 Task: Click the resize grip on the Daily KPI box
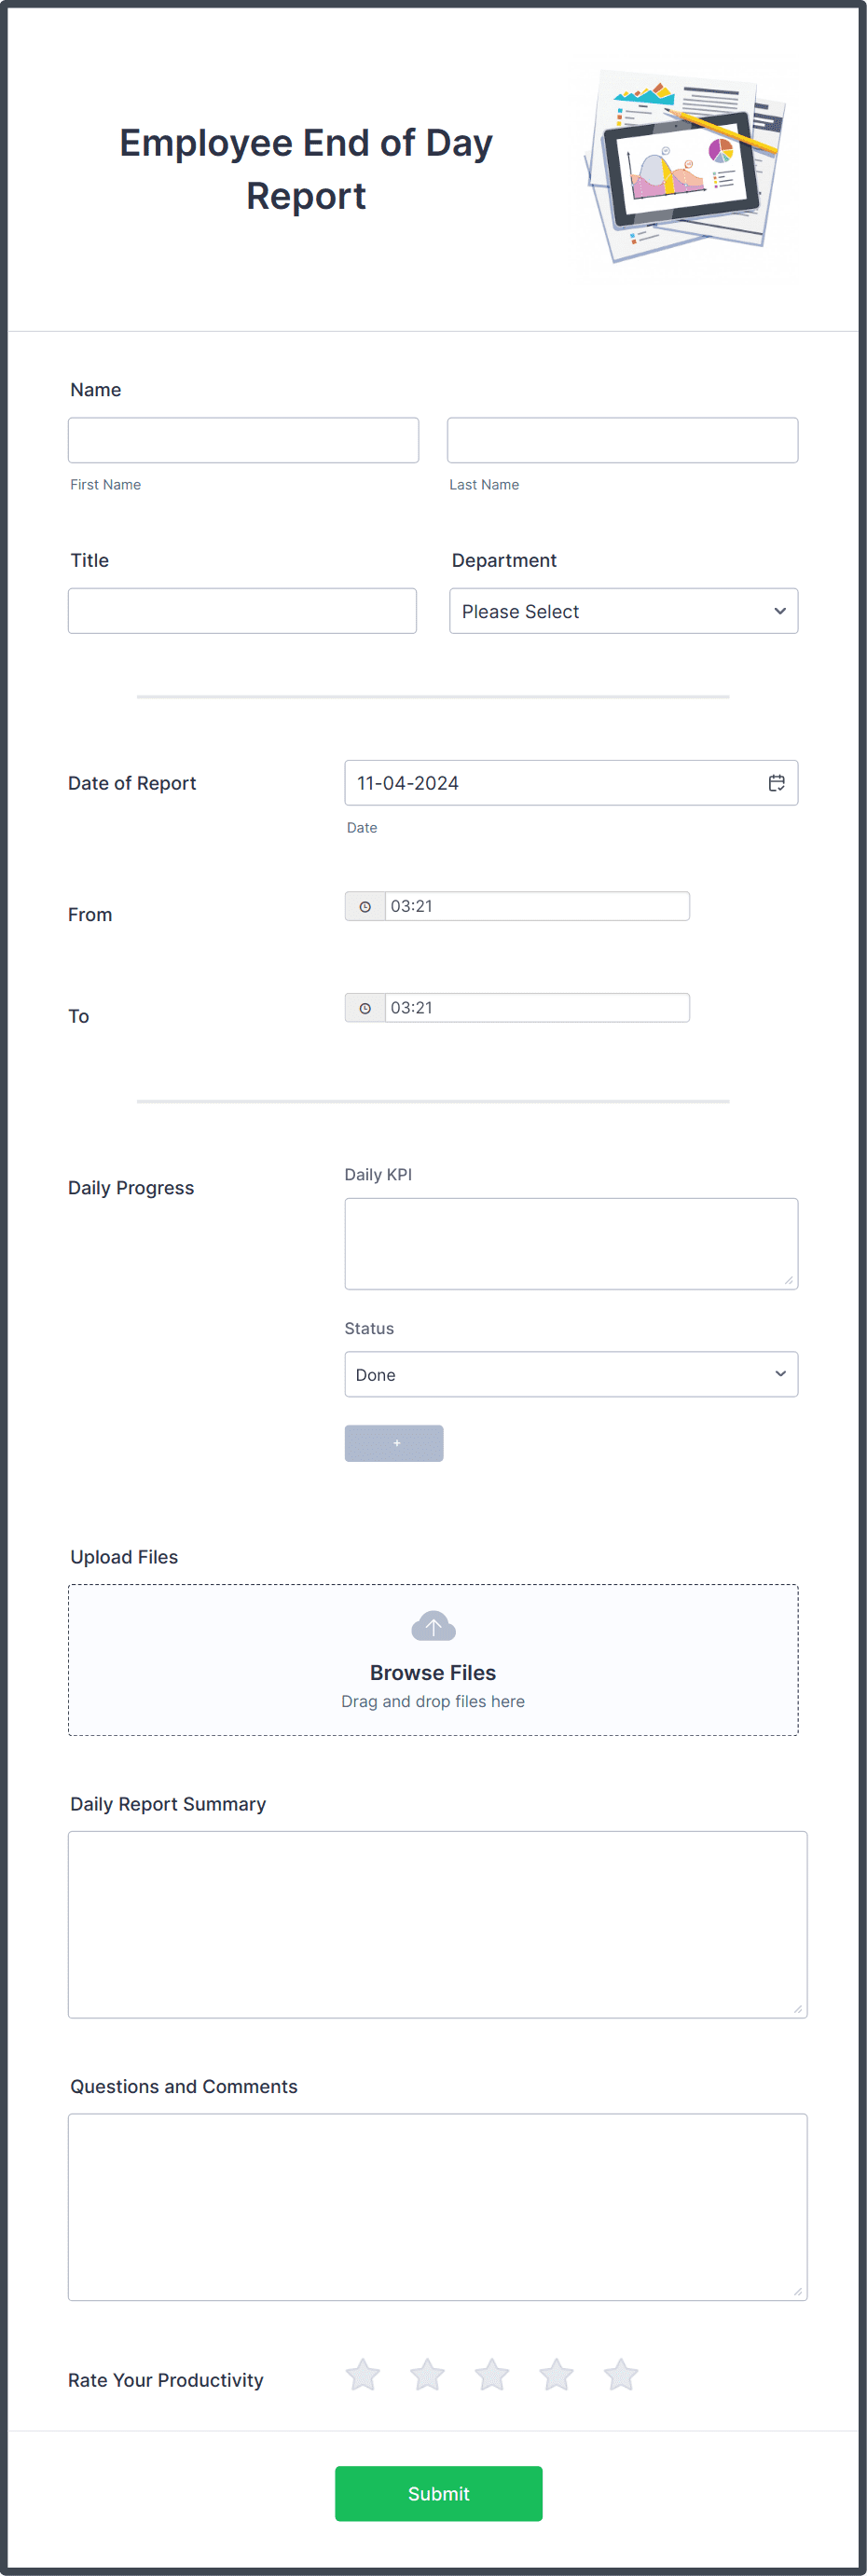click(790, 1283)
